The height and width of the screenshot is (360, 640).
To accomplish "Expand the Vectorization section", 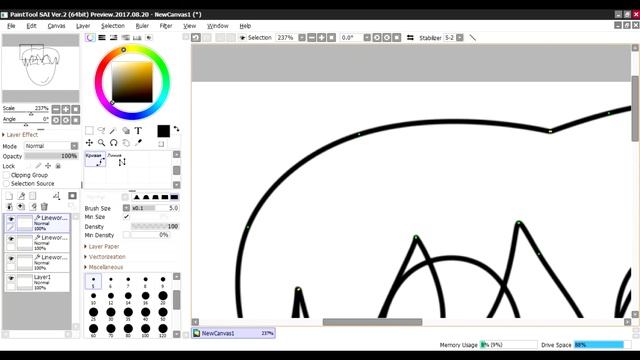I will (105, 257).
